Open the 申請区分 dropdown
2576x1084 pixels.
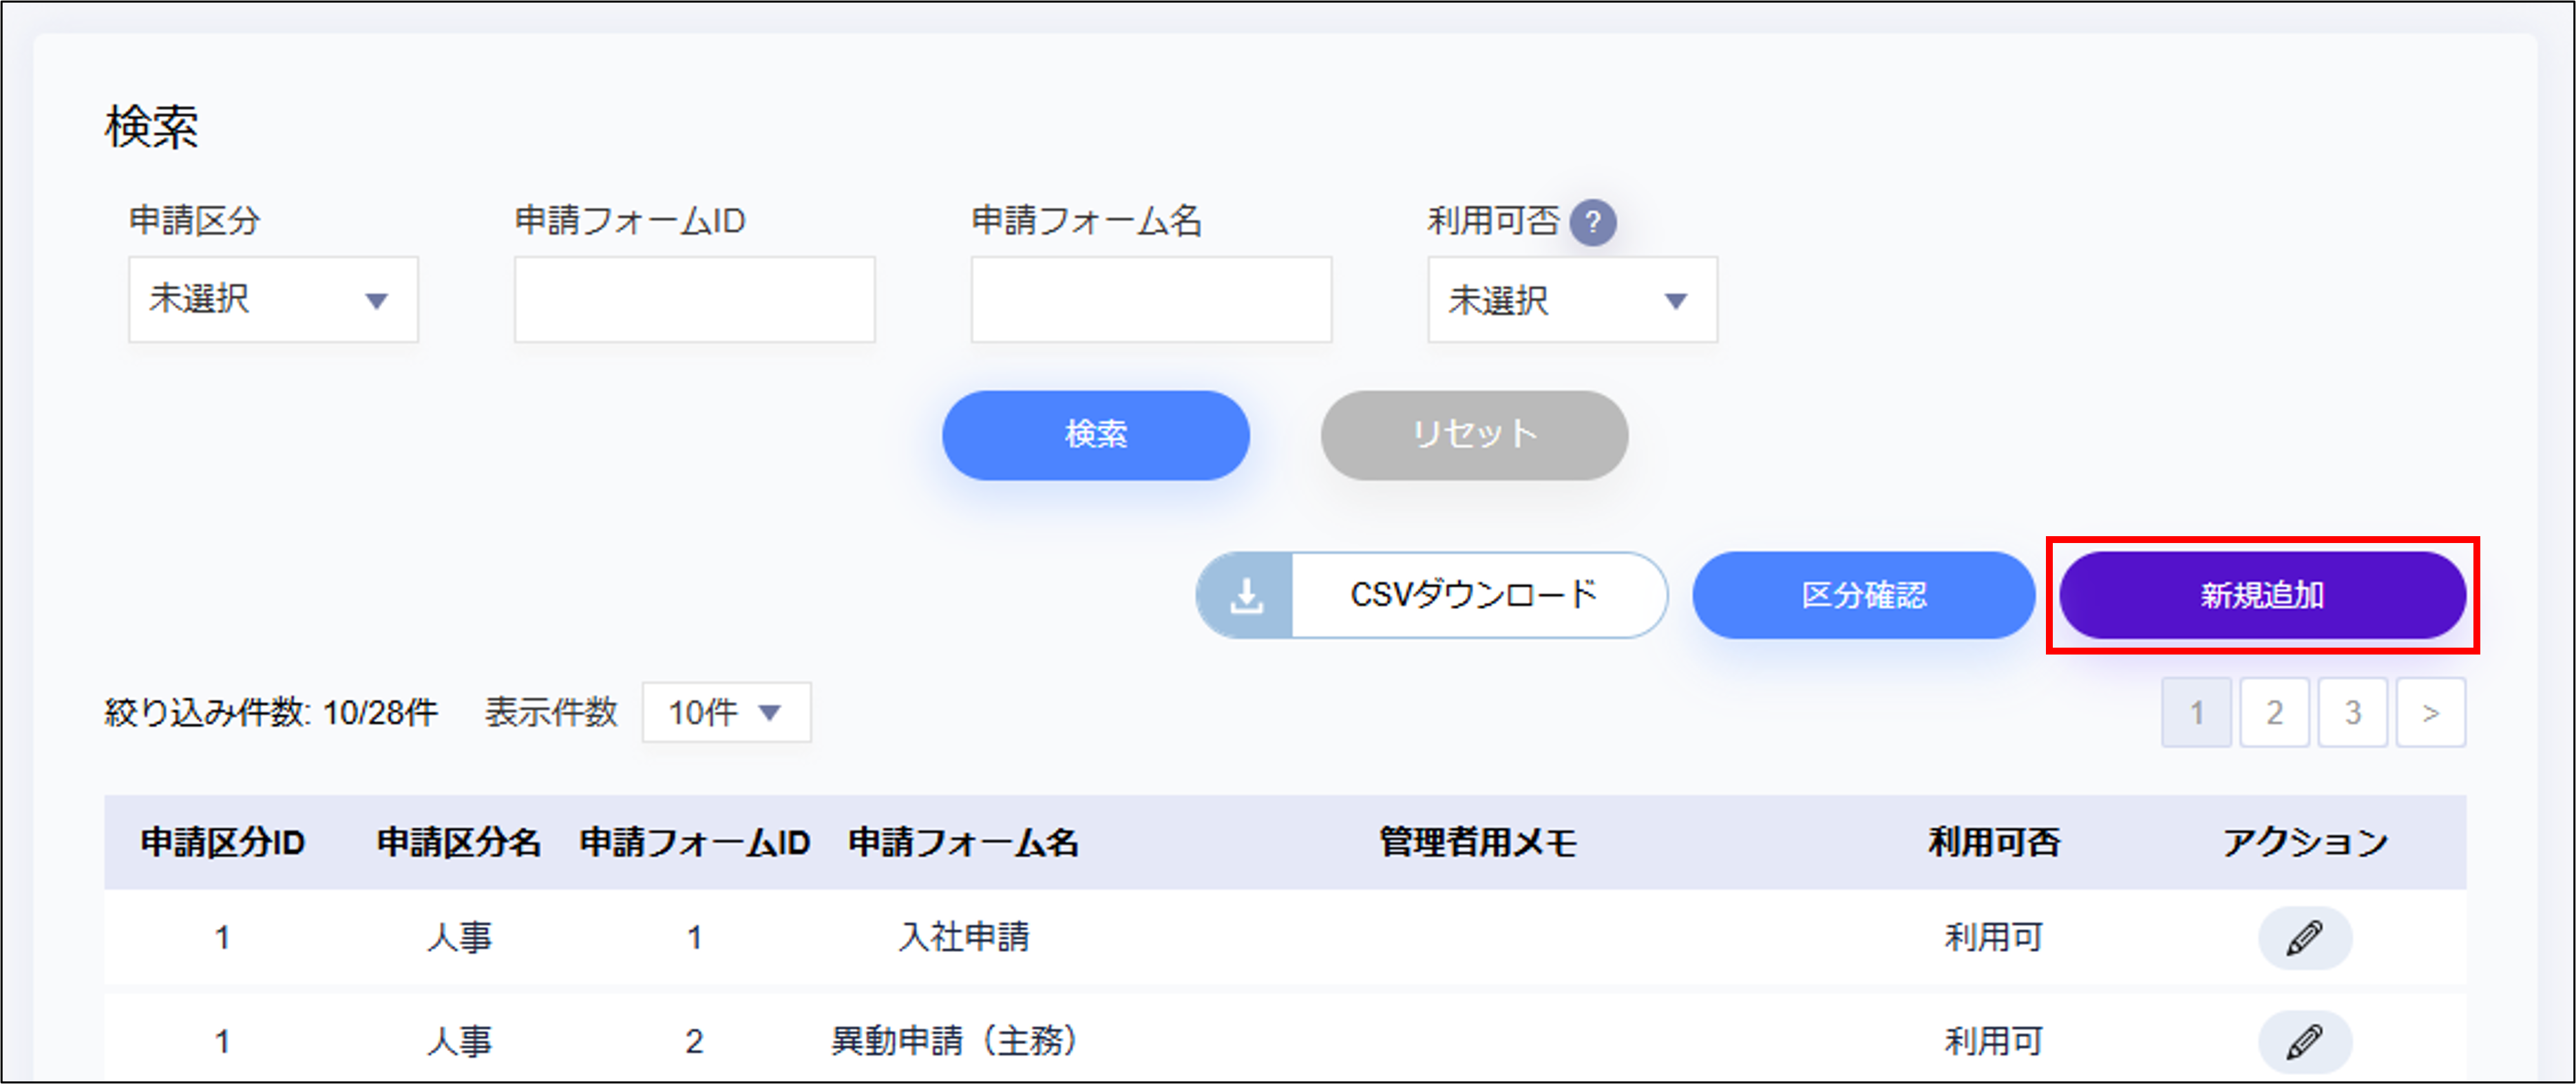273,300
